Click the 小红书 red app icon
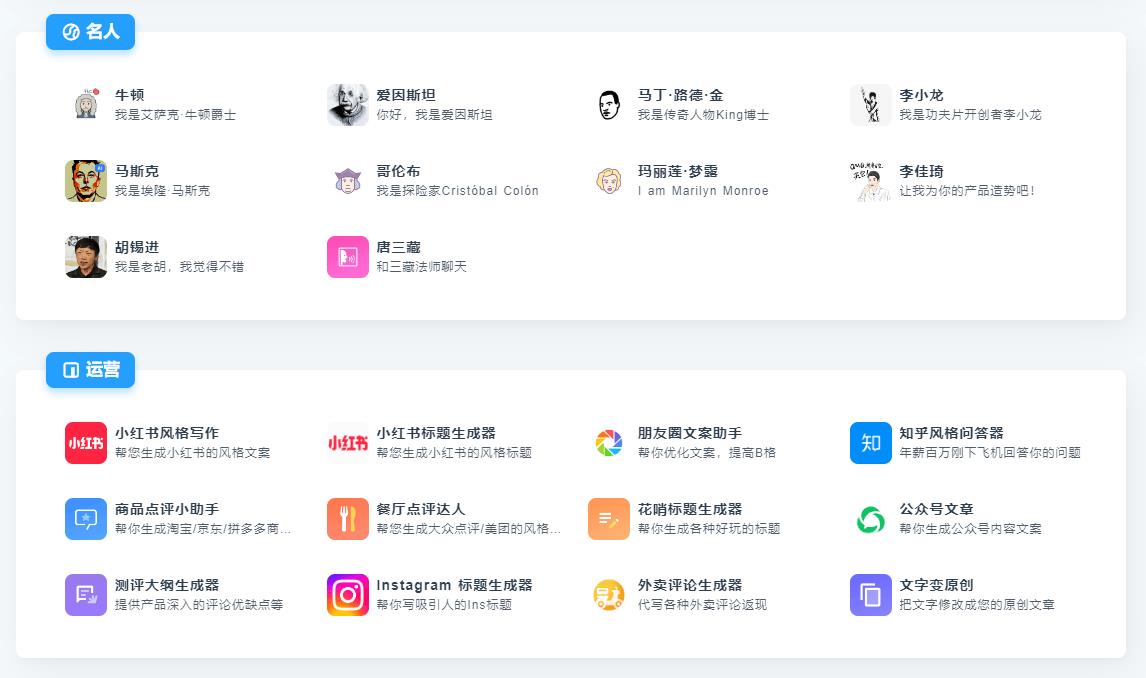The image size is (1146, 678). (86, 442)
